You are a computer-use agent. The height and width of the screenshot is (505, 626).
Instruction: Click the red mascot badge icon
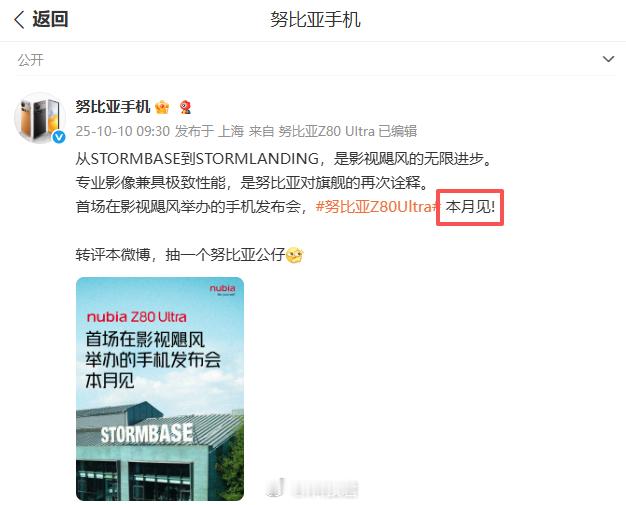click(185, 107)
